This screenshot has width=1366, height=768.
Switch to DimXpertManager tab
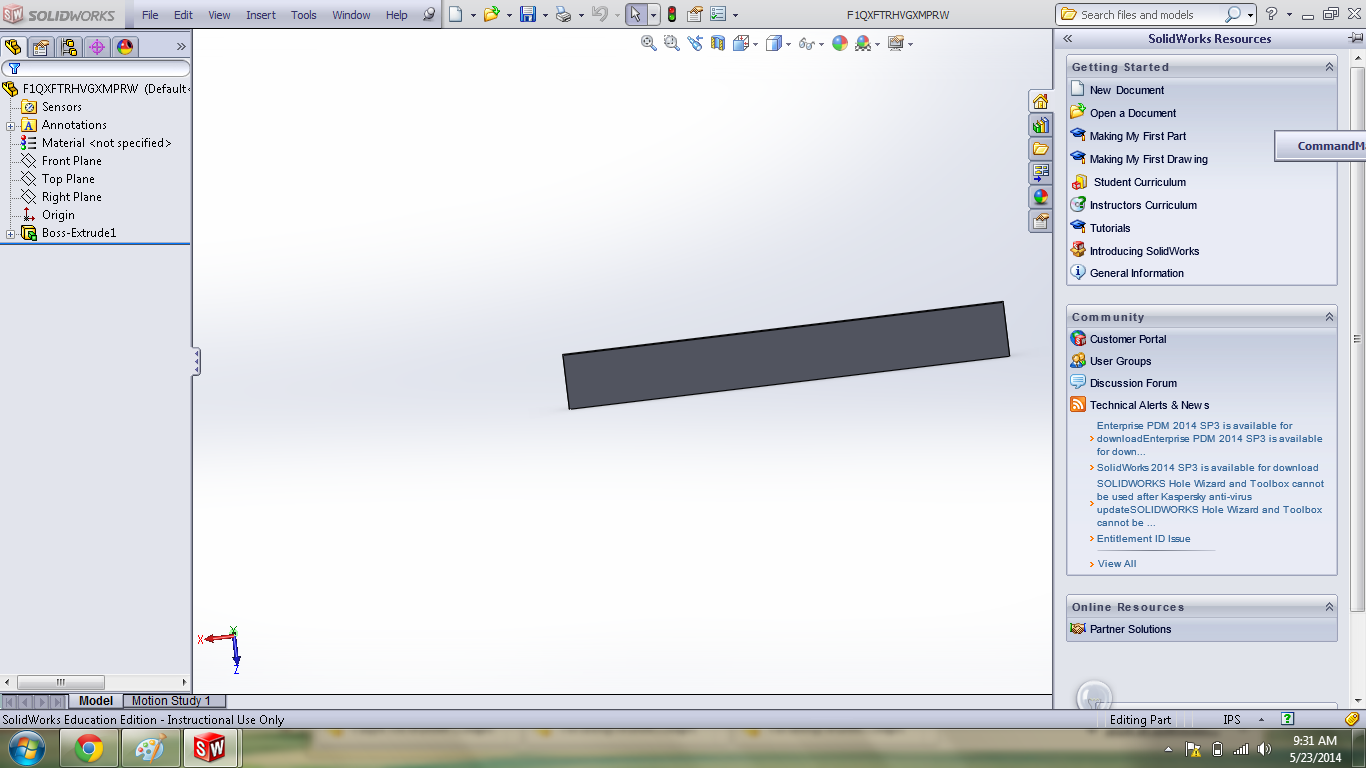pos(97,47)
